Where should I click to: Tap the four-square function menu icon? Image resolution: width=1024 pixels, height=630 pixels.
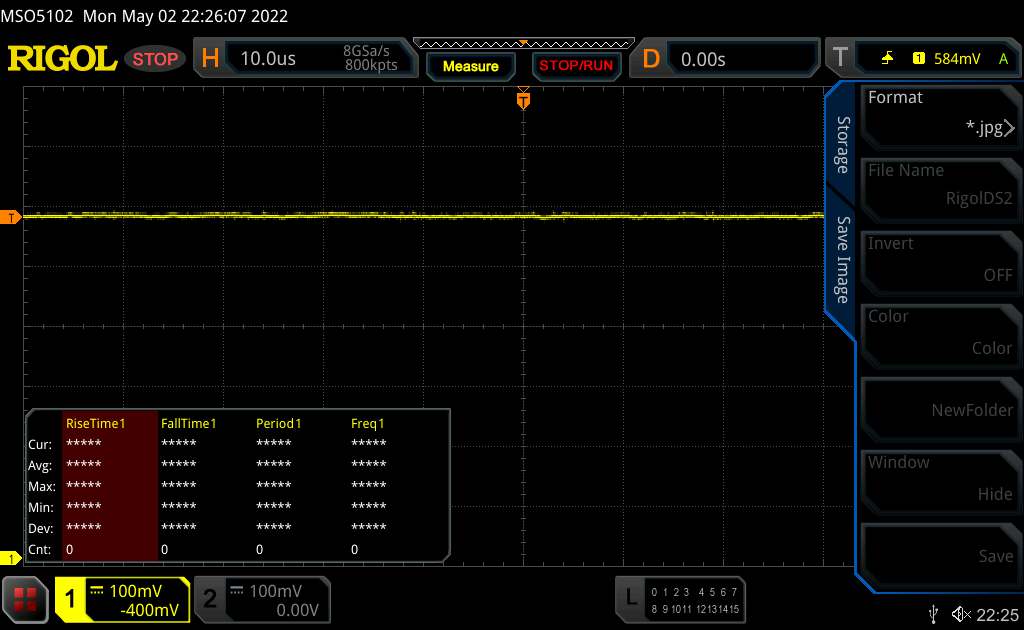[x=26, y=599]
